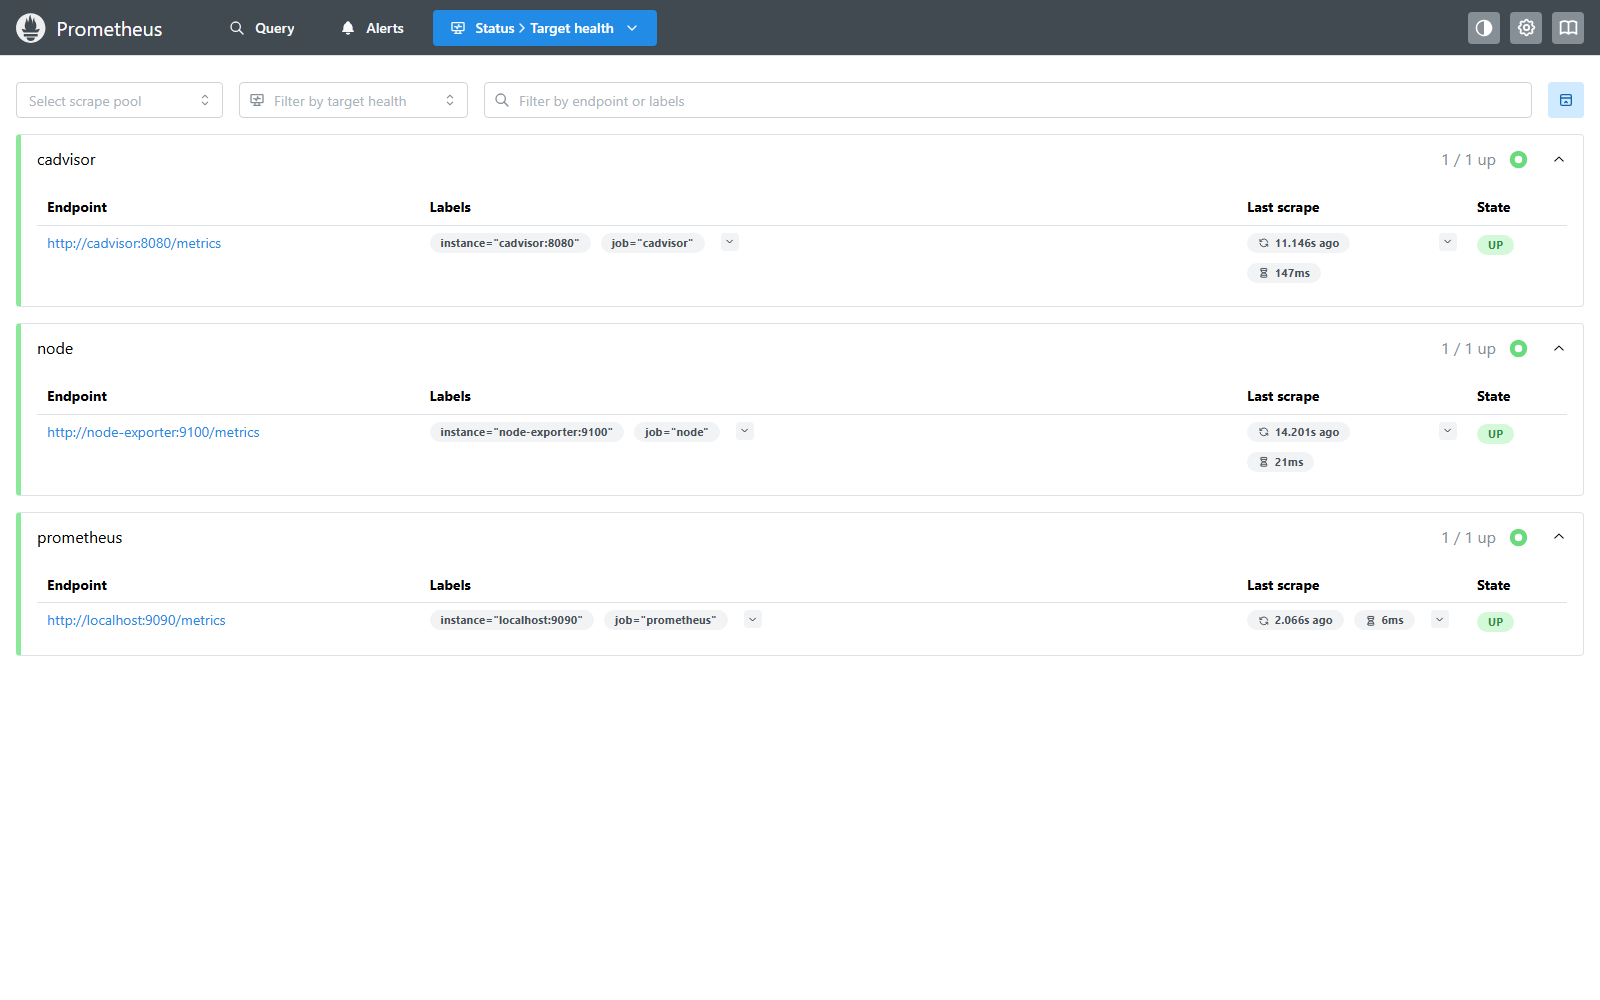This screenshot has width=1600, height=1000.
Task: Expand labels for the node-exporter target
Action: tap(745, 431)
